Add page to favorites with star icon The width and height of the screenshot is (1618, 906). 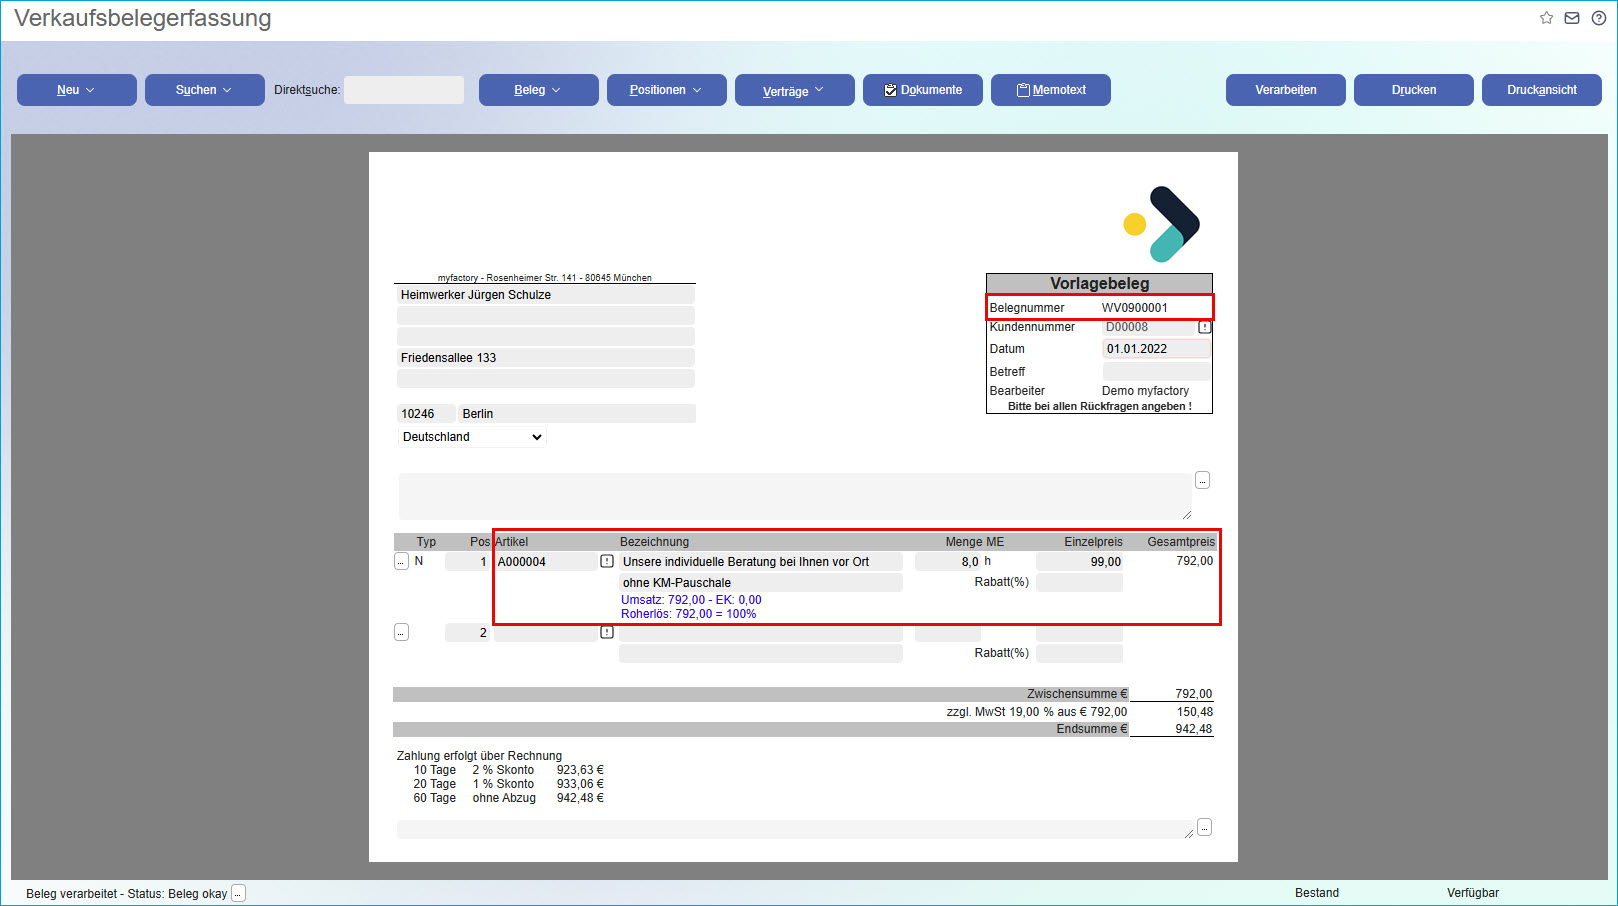coord(1546,18)
